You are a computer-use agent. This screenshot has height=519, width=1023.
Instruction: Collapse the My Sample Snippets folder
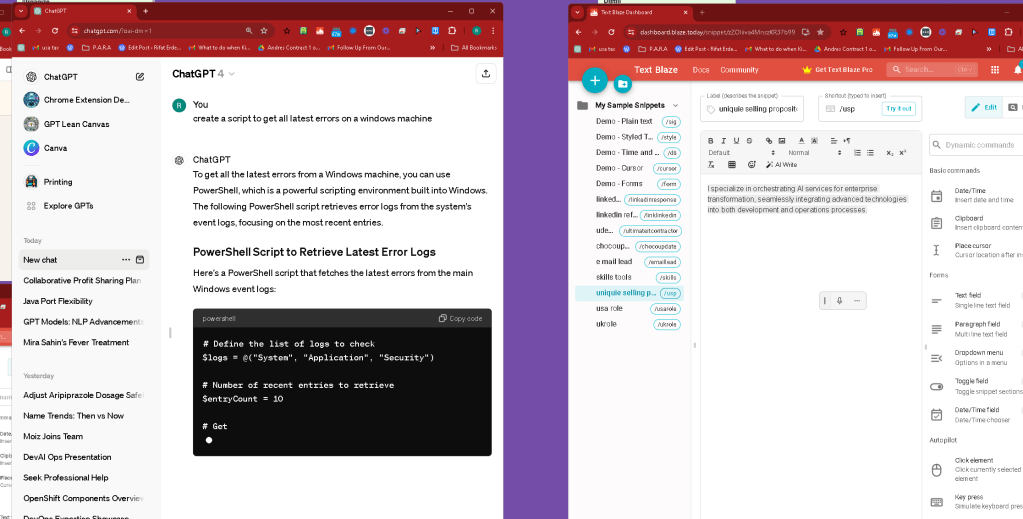(x=675, y=105)
